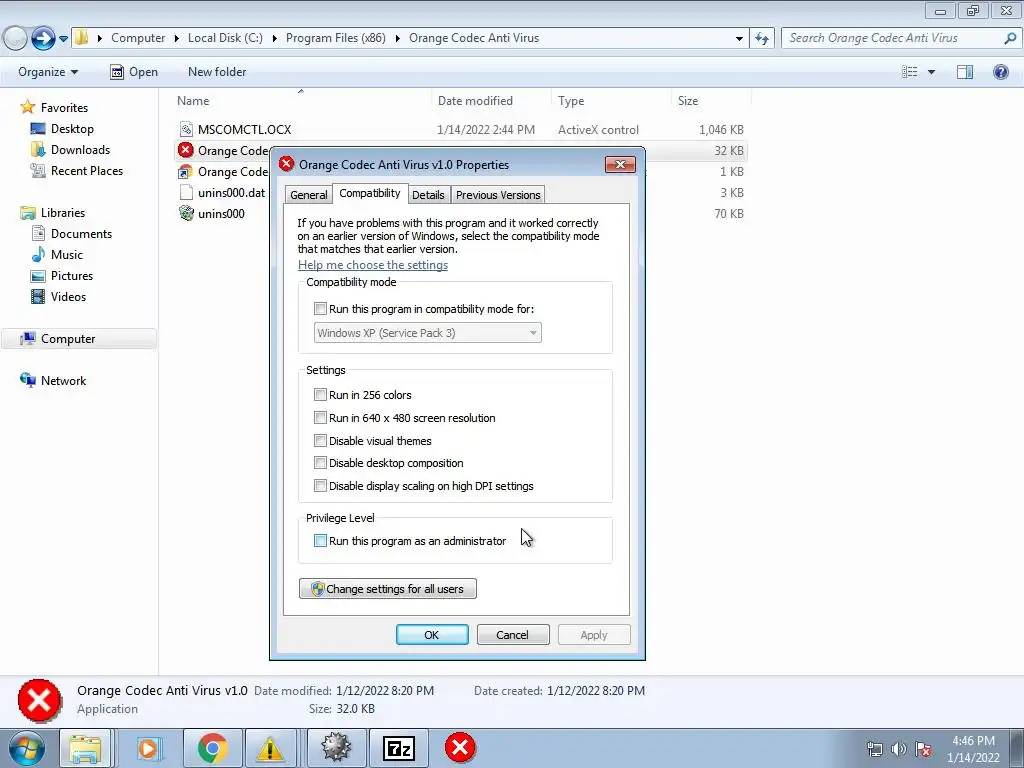
Task: Sort by the Type column header
Action: (611, 101)
